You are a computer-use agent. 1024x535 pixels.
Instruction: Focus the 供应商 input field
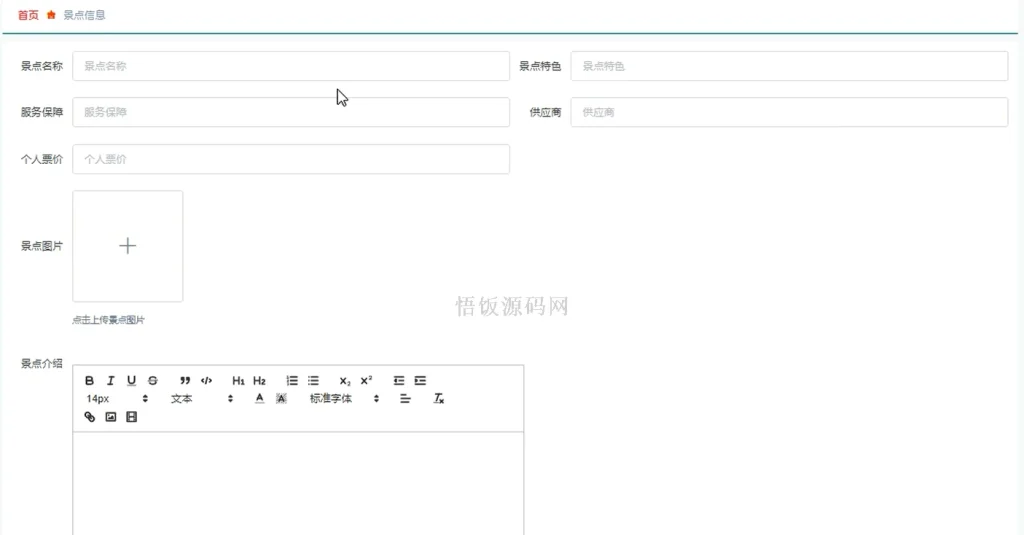[x=790, y=112]
